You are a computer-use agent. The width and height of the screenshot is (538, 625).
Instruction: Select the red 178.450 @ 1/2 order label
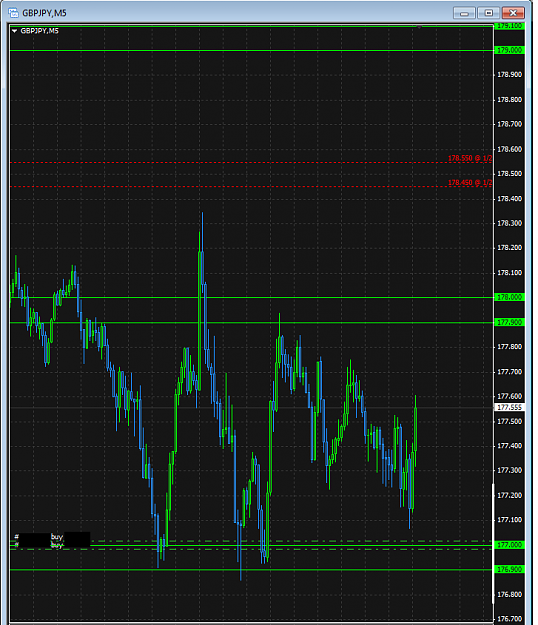tap(470, 183)
